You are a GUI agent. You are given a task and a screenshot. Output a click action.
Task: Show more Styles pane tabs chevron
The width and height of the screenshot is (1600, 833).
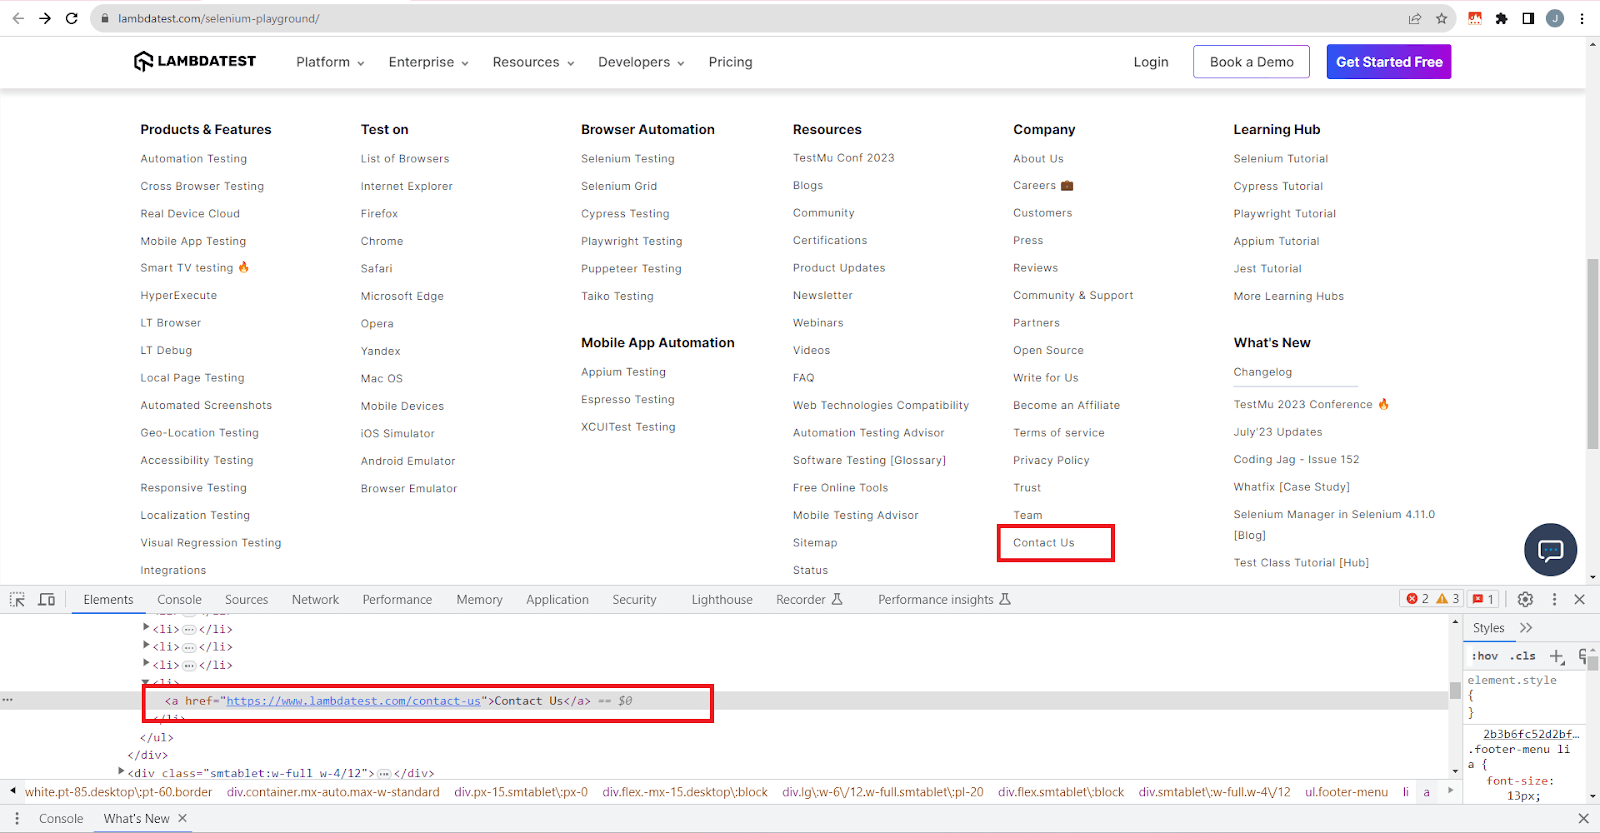1526,628
